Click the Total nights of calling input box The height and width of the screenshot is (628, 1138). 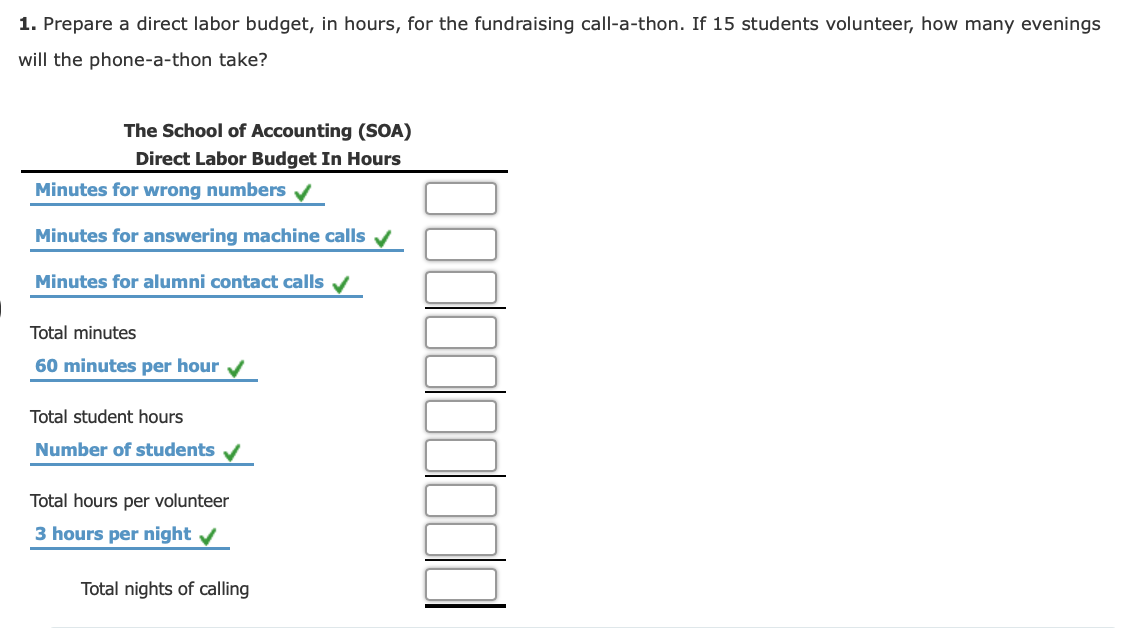[x=461, y=583]
